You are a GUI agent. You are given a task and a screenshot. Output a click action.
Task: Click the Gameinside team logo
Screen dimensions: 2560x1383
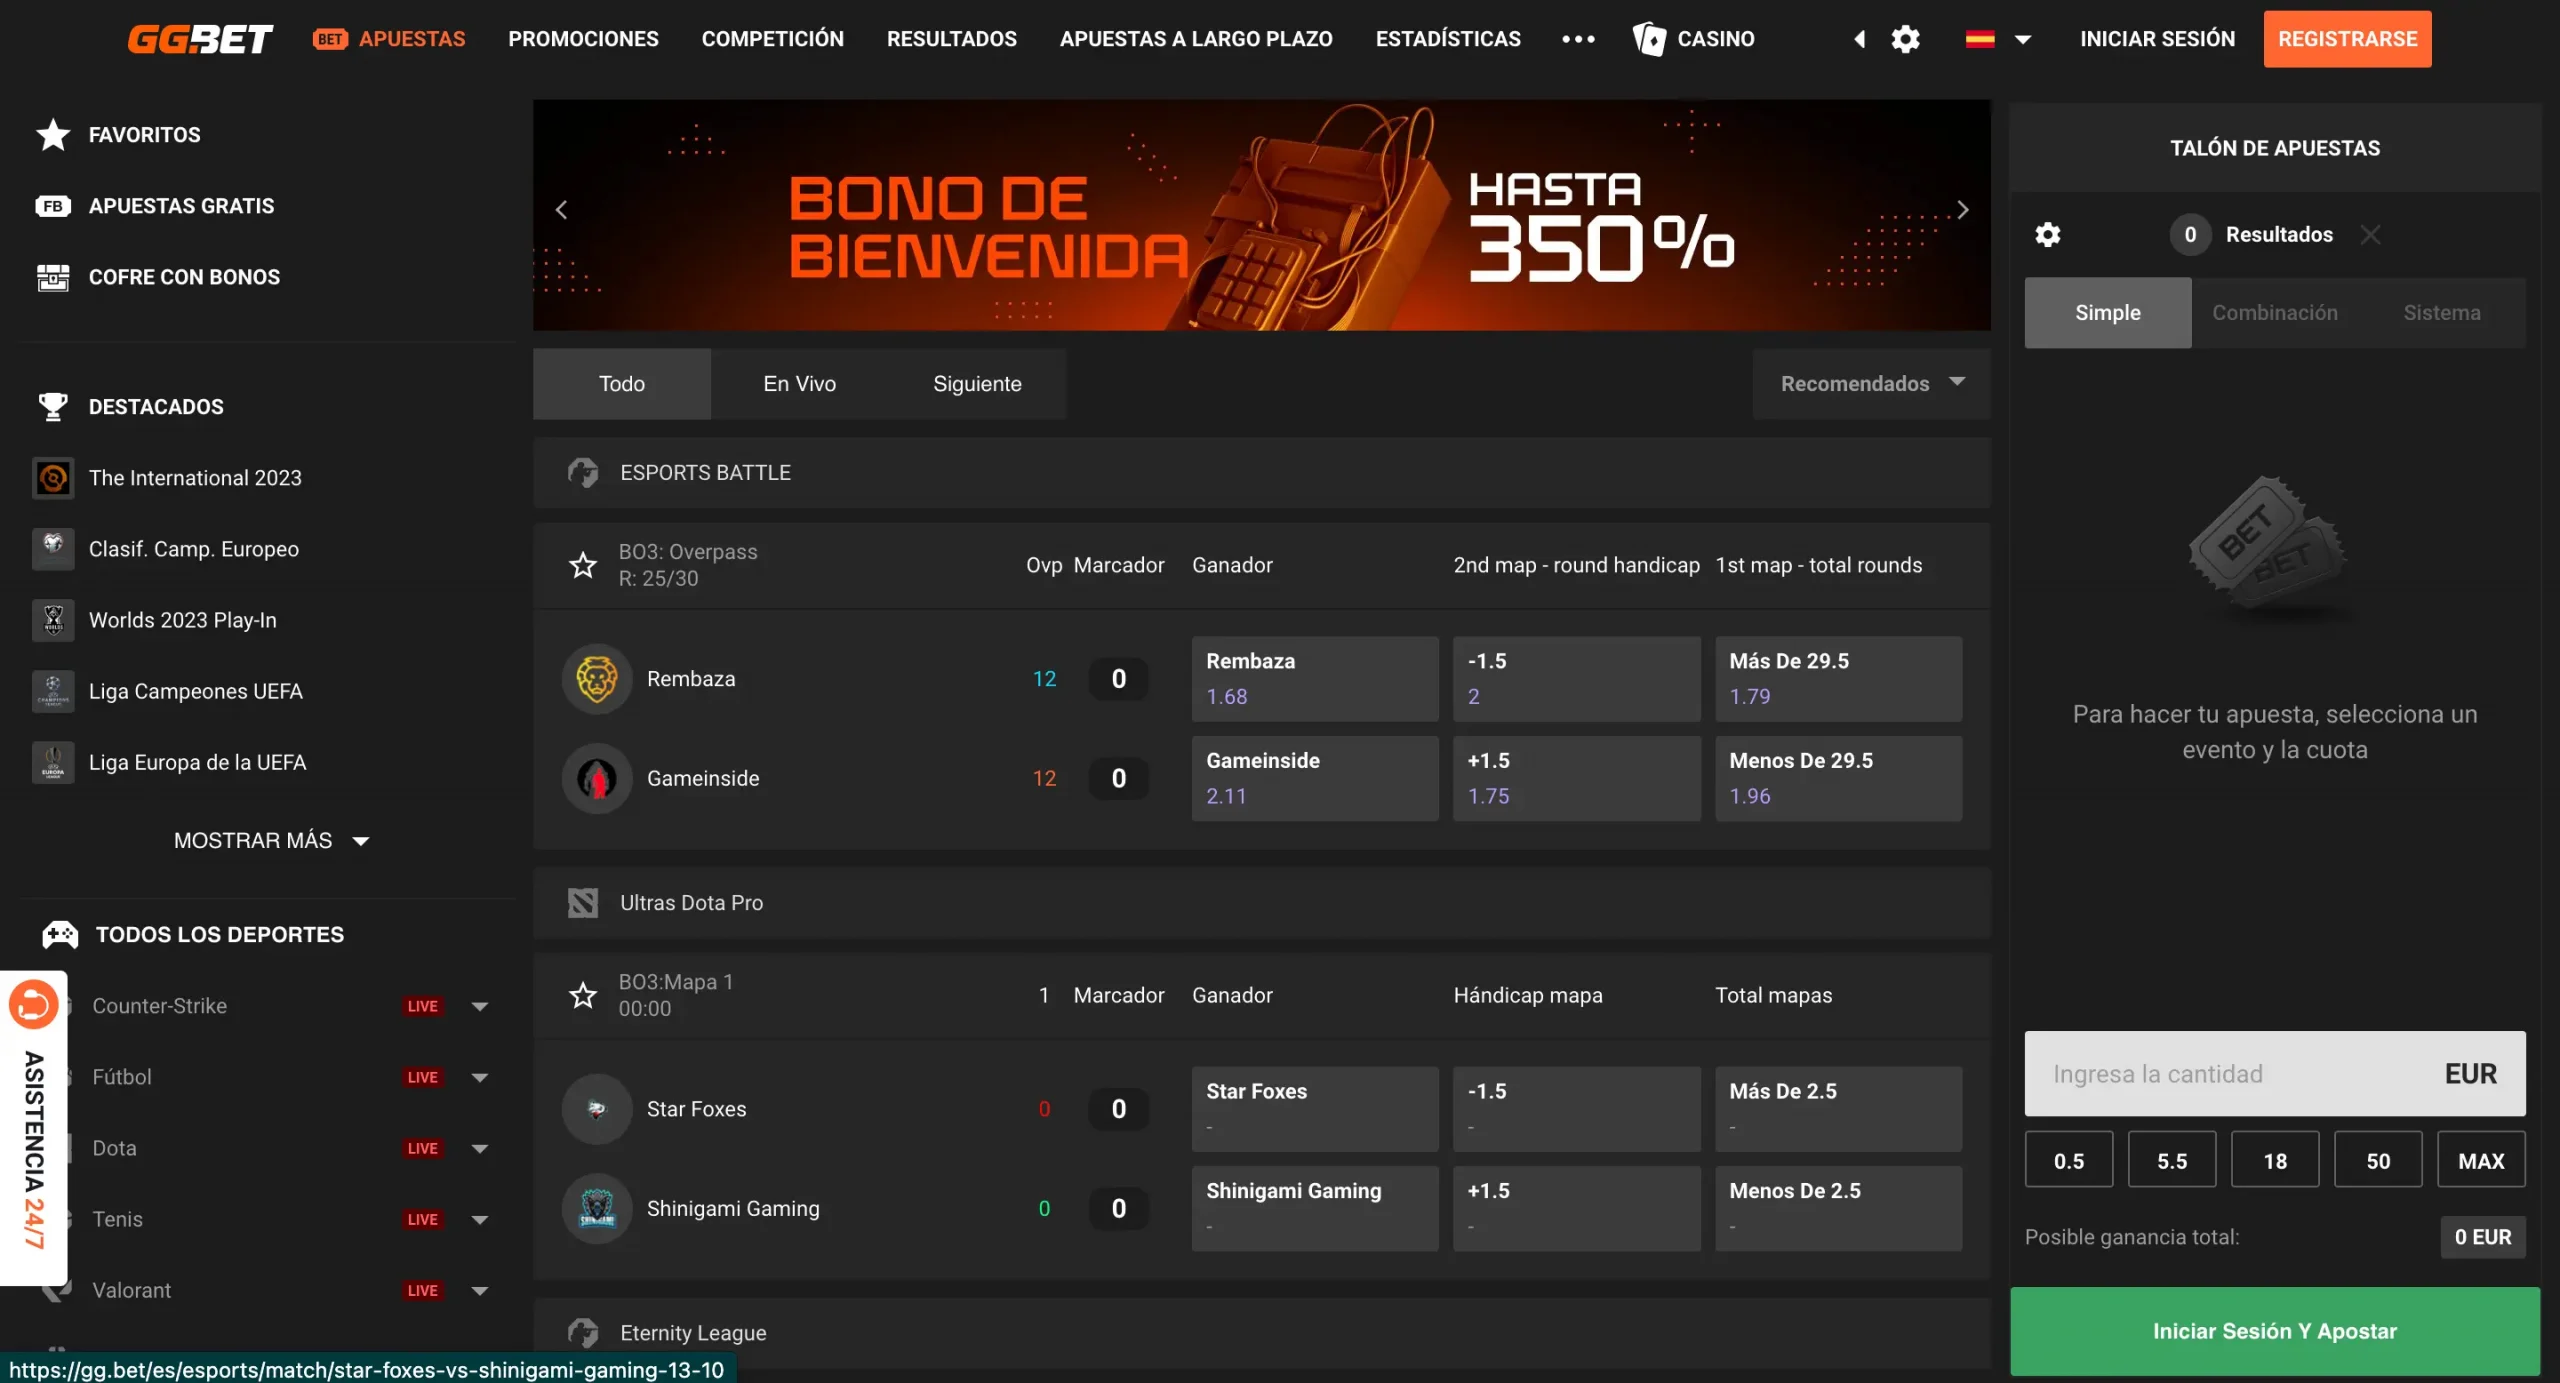click(x=597, y=779)
